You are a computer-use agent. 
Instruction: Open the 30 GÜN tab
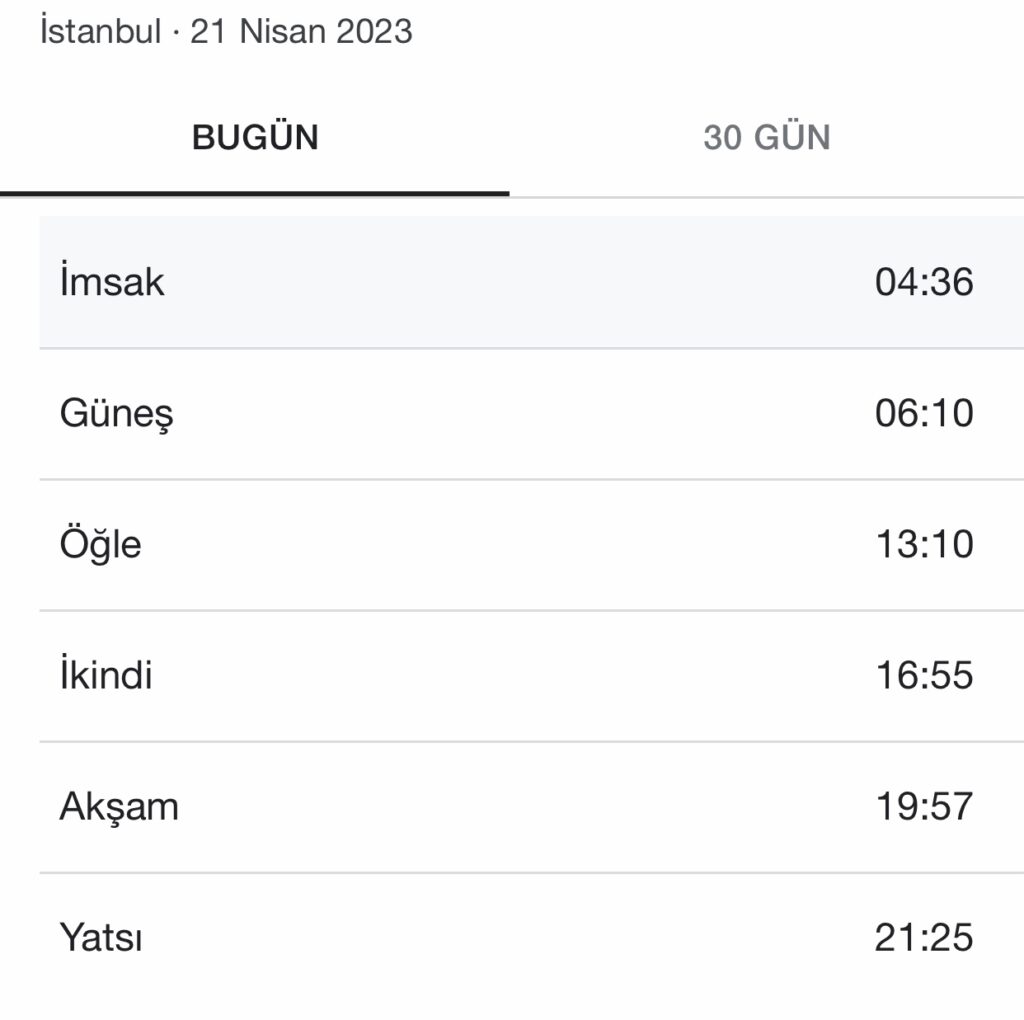[766, 137]
